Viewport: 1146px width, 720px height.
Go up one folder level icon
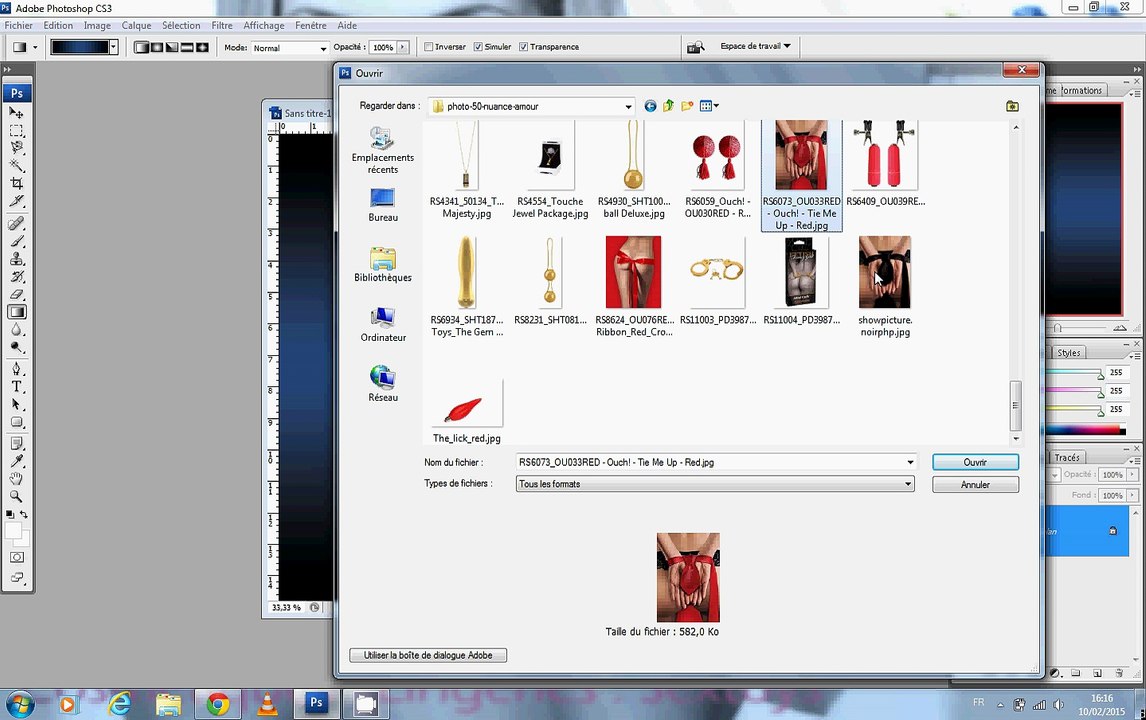point(668,106)
